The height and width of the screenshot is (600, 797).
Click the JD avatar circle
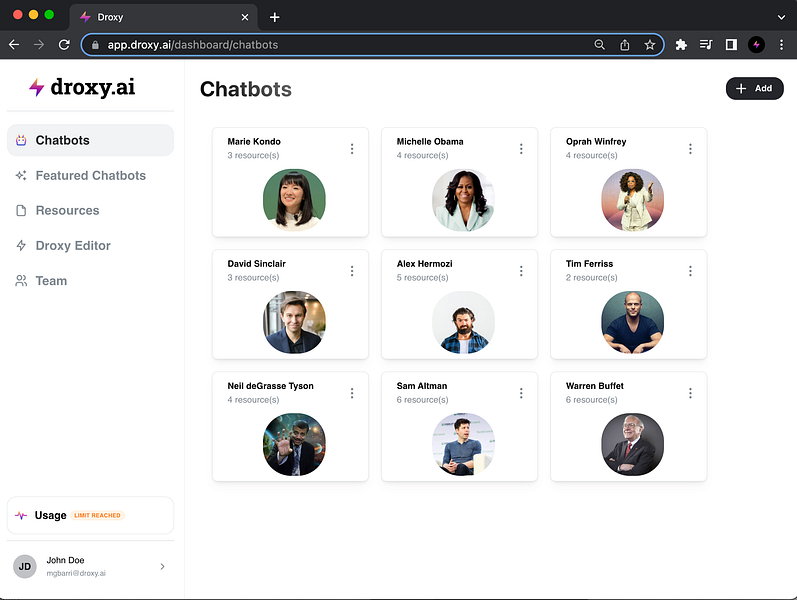click(24, 566)
